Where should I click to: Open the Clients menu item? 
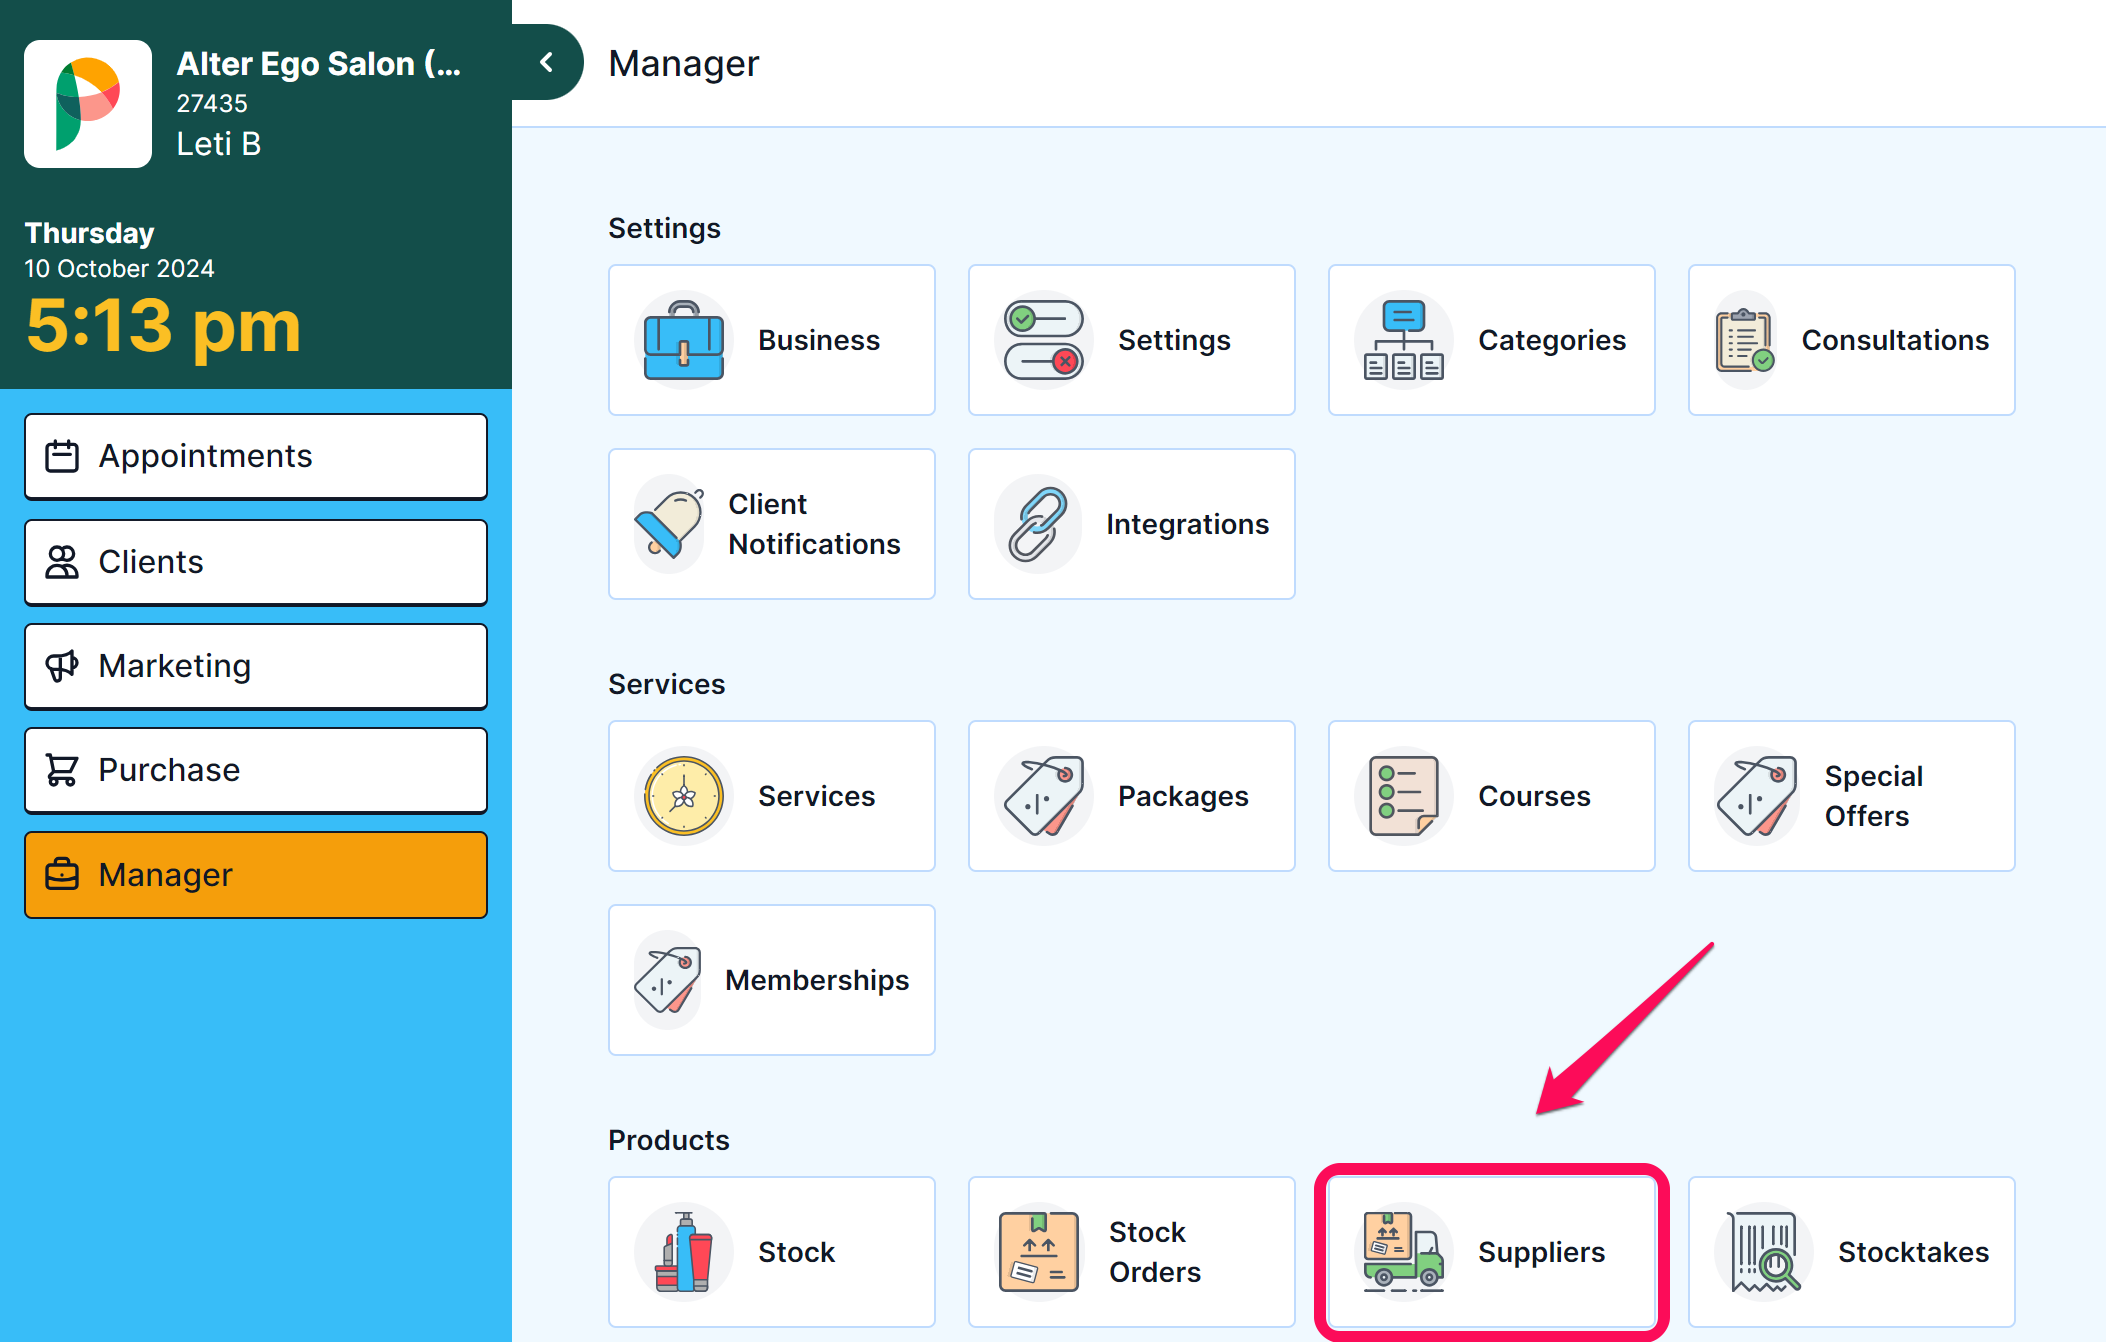pyautogui.click(x=256, y=562)
